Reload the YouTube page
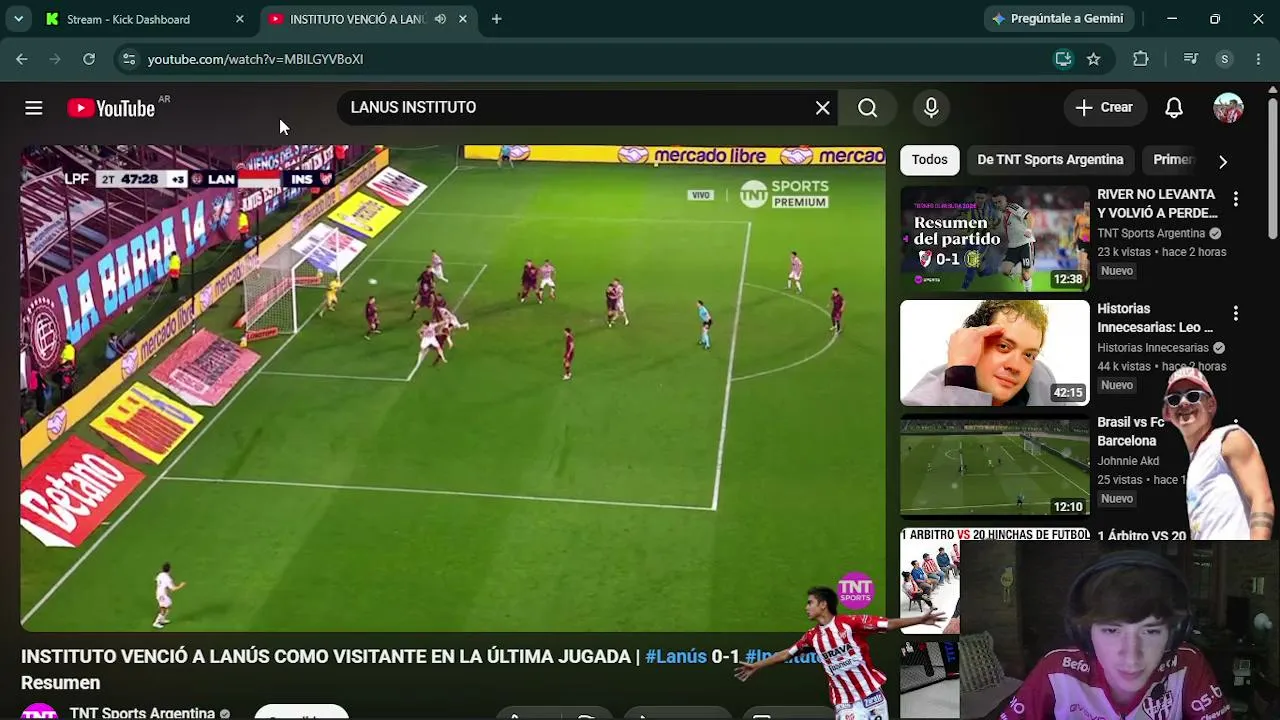The height and width of the screenshot is (720, 1280). 89,59
